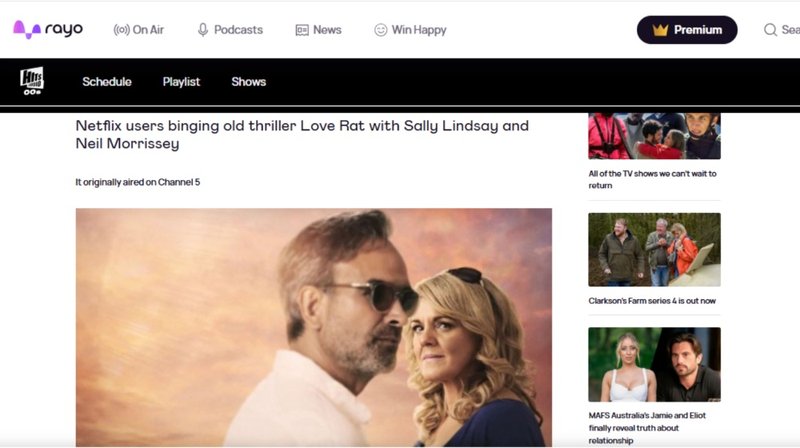
Task: Open the Love Rat main article image
Action: click(x=314, y=327)
